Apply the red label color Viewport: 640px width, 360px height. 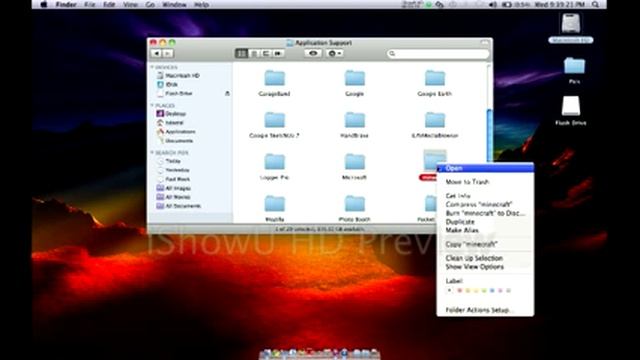click(x=460, y=291)
